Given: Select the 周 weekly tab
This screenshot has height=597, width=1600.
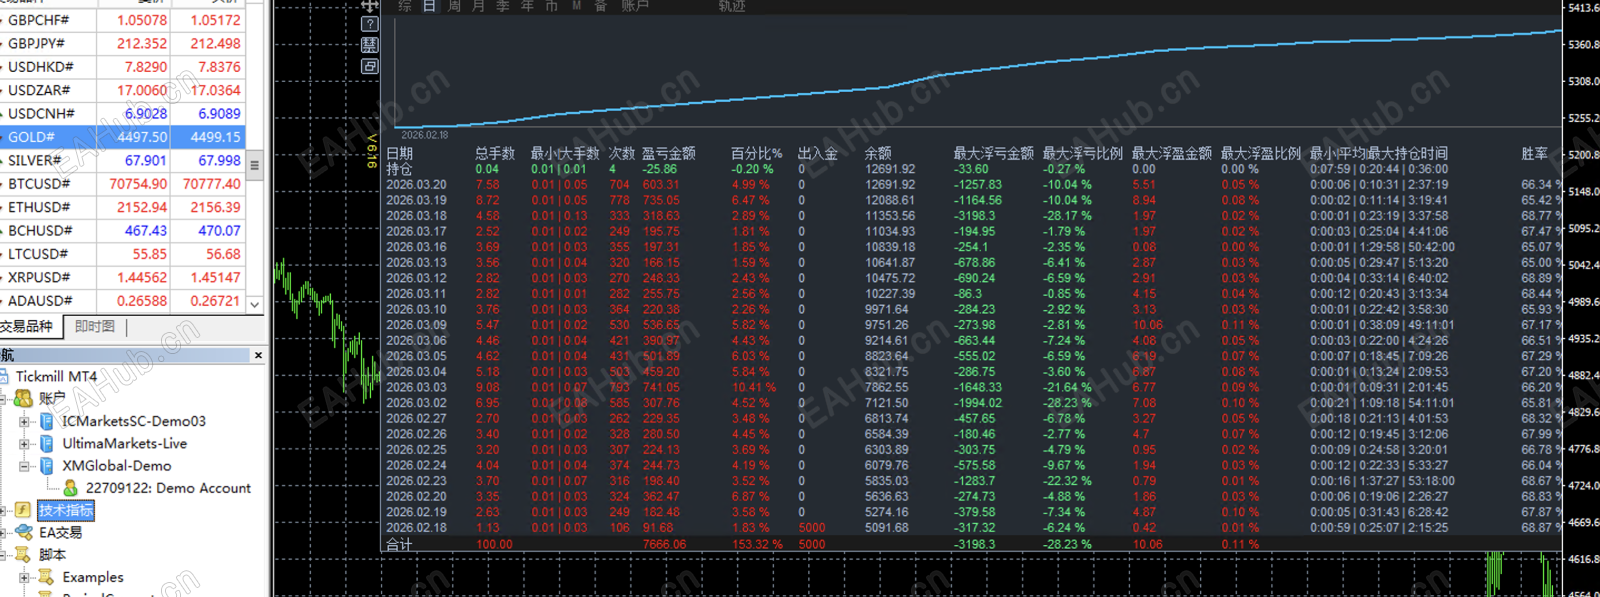Looking at the screenshot, I should coord(454,5).
